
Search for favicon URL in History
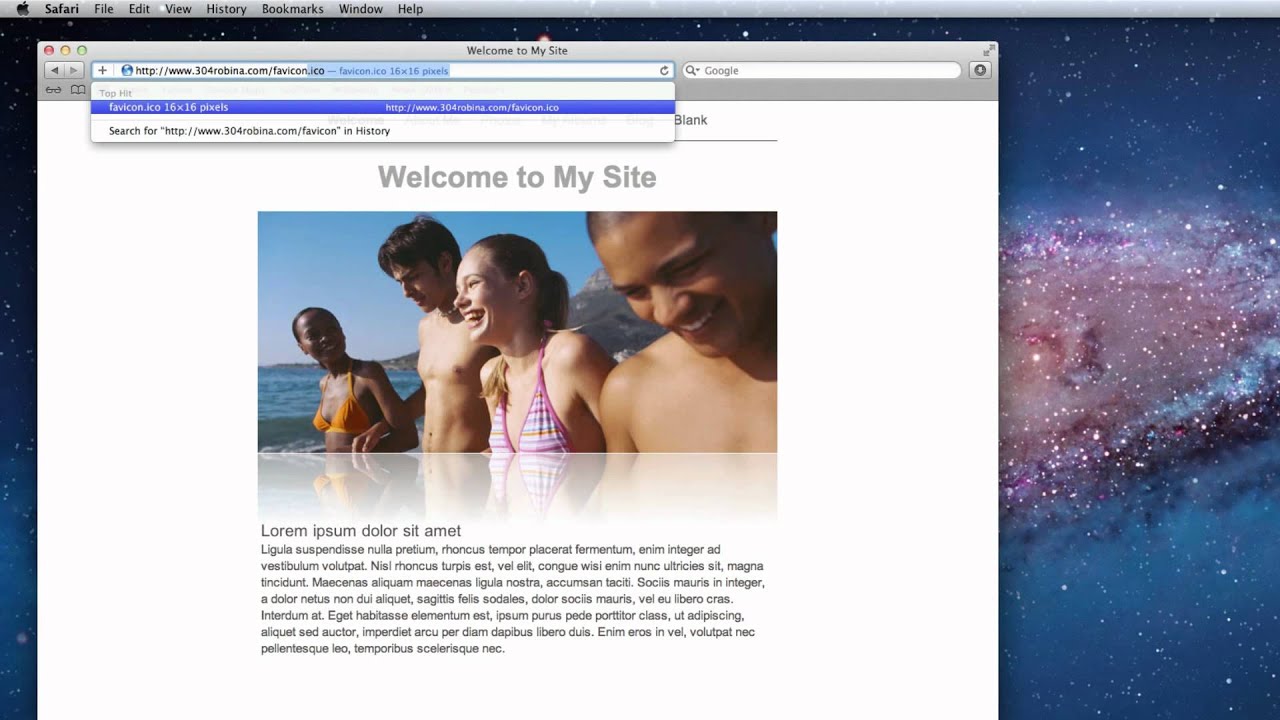click(383, 131)
